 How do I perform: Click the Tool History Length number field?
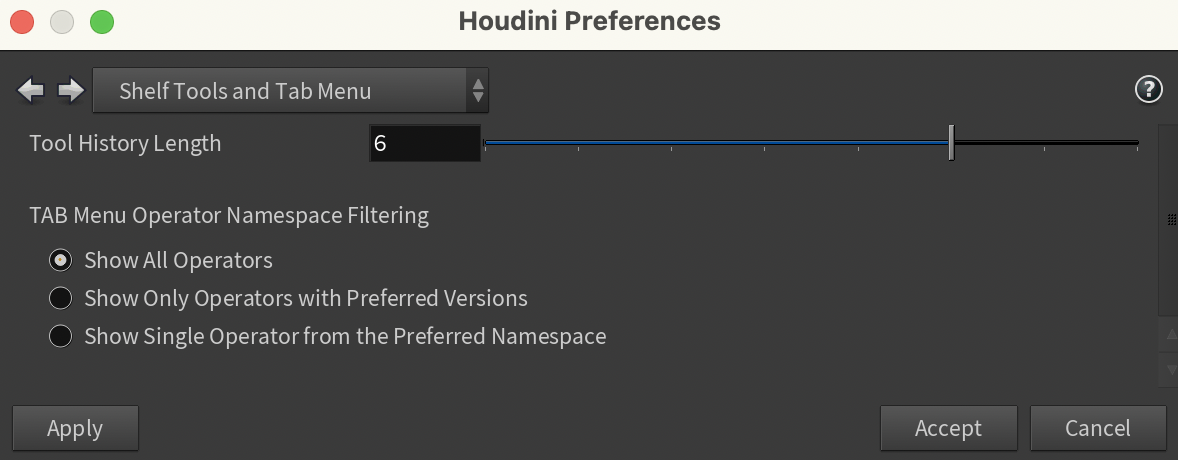424,143
